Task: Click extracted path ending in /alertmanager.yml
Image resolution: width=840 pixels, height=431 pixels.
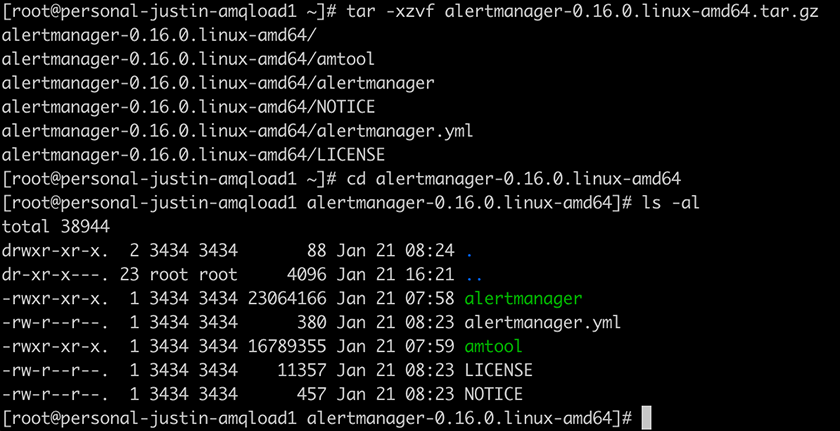Action: pos(237,132)
